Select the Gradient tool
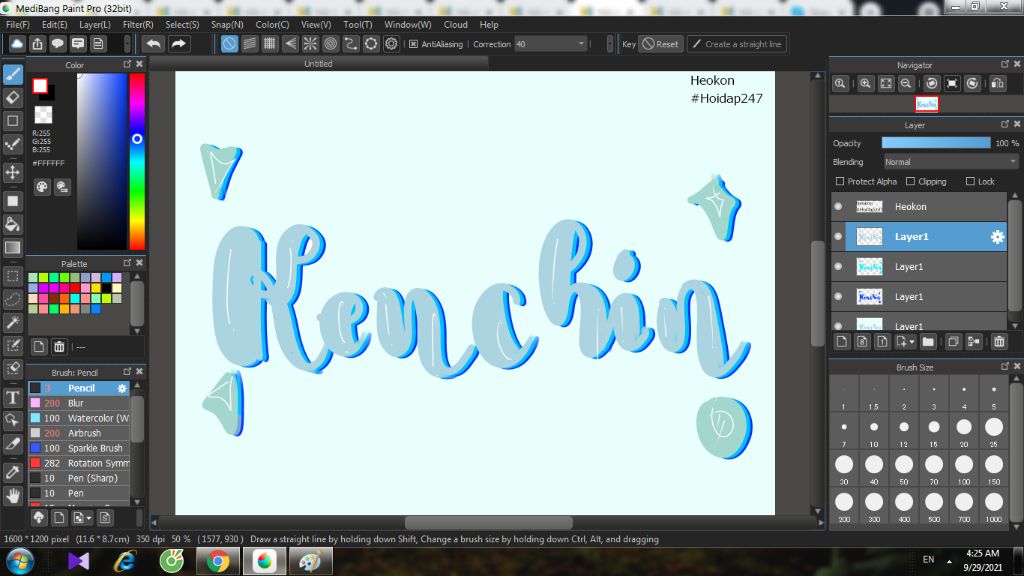This screenshot has width=1024, height=576. [x=12, y=248]
